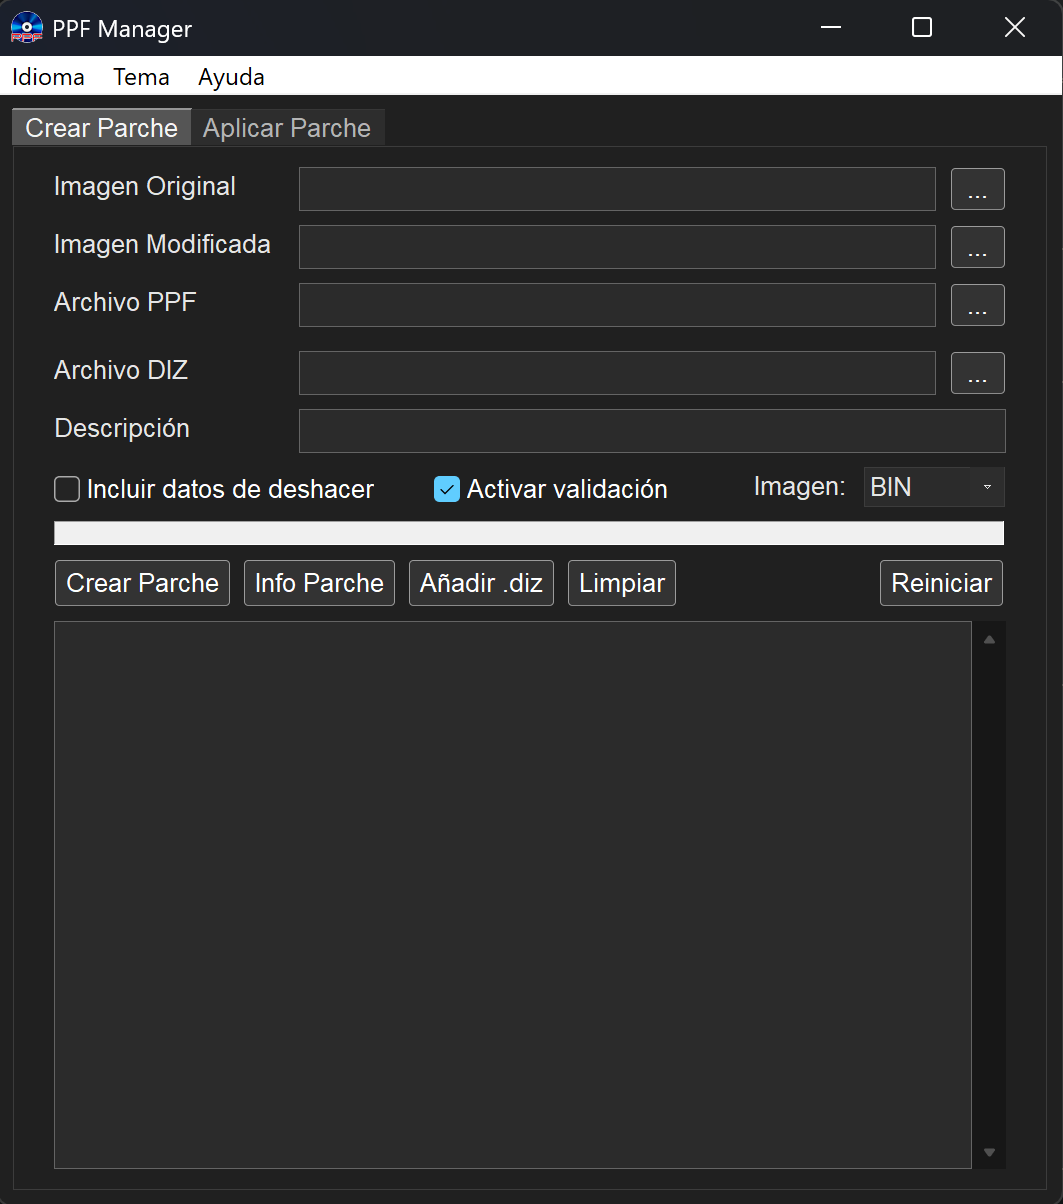Click the Info Parche button
The height and width of the screenshot is (1204, 1063).
(319, 583)
